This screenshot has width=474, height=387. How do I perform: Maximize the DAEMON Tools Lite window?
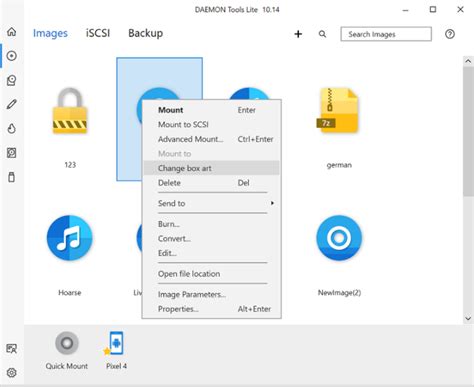(x=433, y=9)
